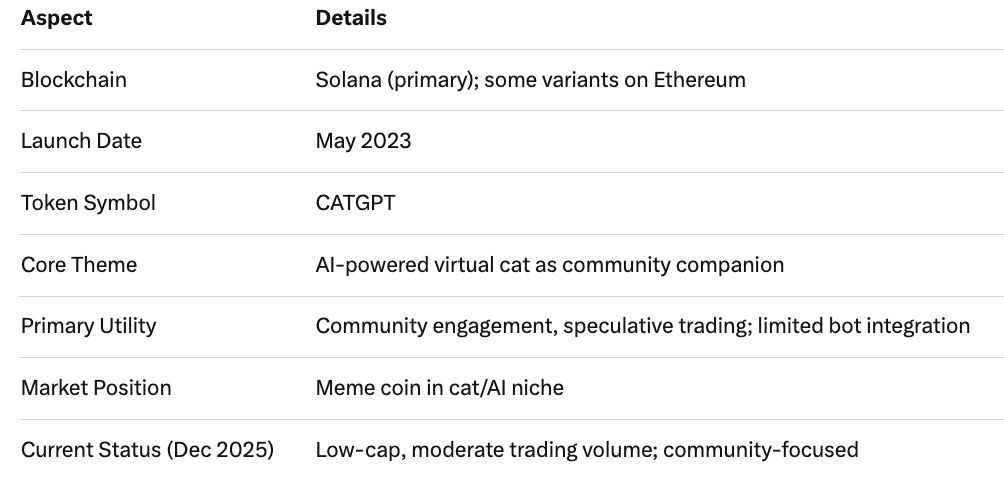This screenshot has width=1004, height=490.
Task: Click the May 2023 value
Action: [363, 141]
